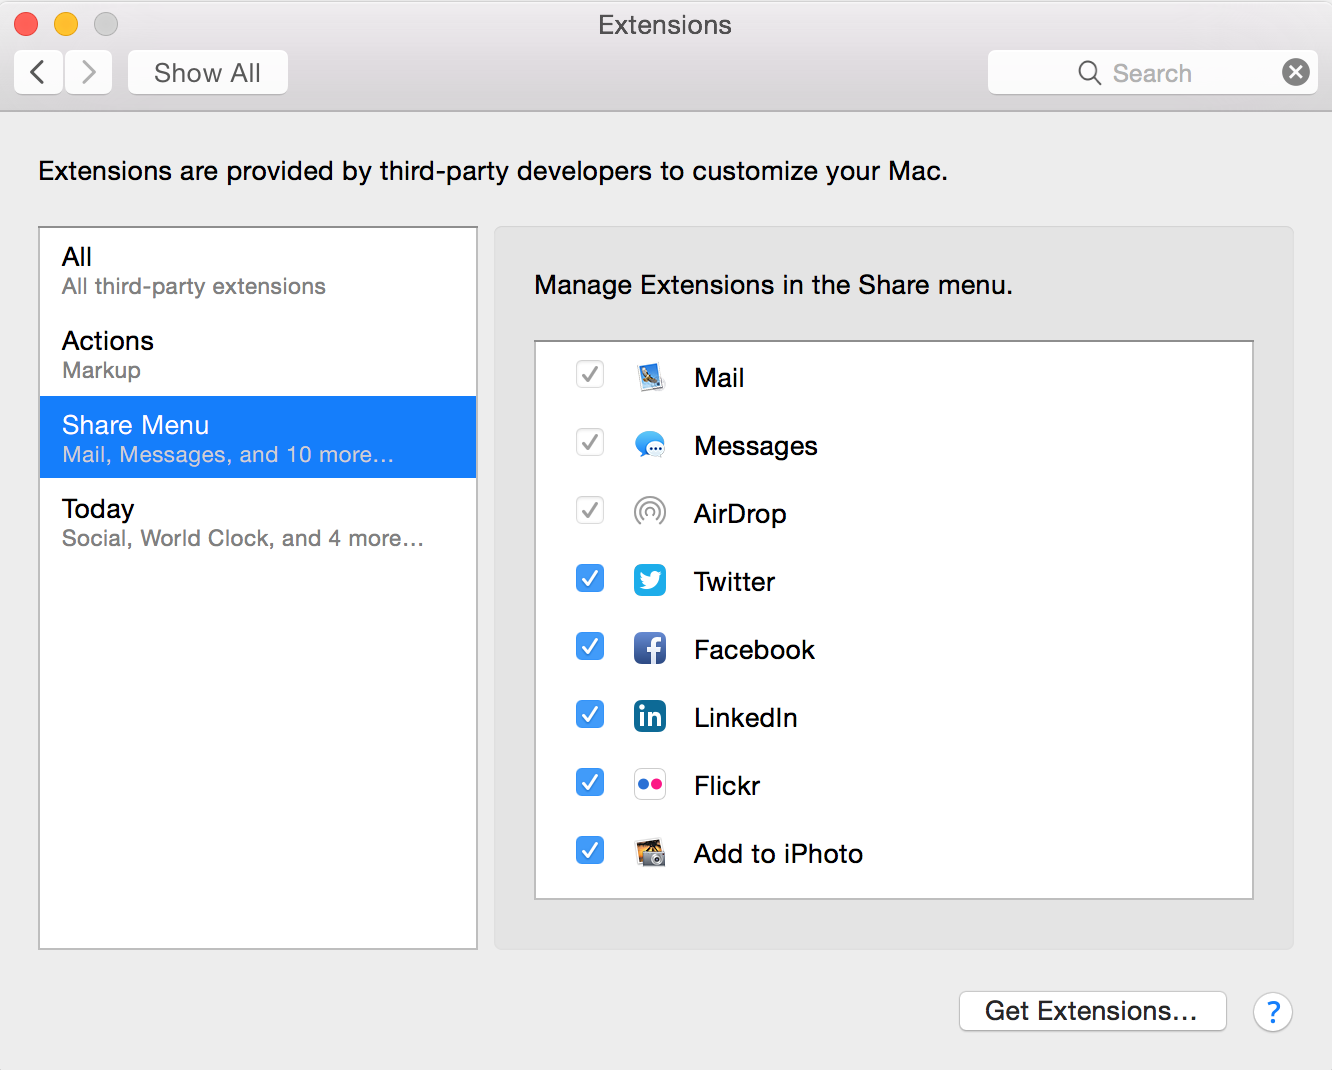Screen dimensions: 1332x1070
Task: Click the LinkedIn icon
Action: (650, 716)
